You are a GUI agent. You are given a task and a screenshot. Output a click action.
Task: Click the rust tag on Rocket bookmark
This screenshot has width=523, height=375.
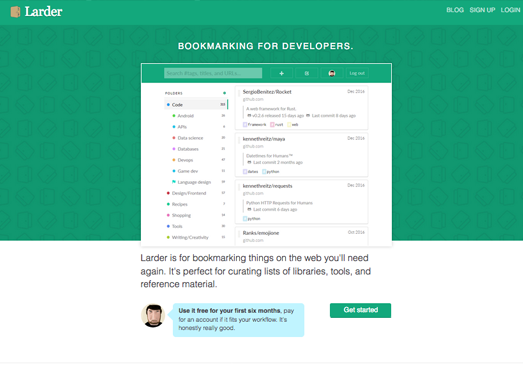click(277, 124)
